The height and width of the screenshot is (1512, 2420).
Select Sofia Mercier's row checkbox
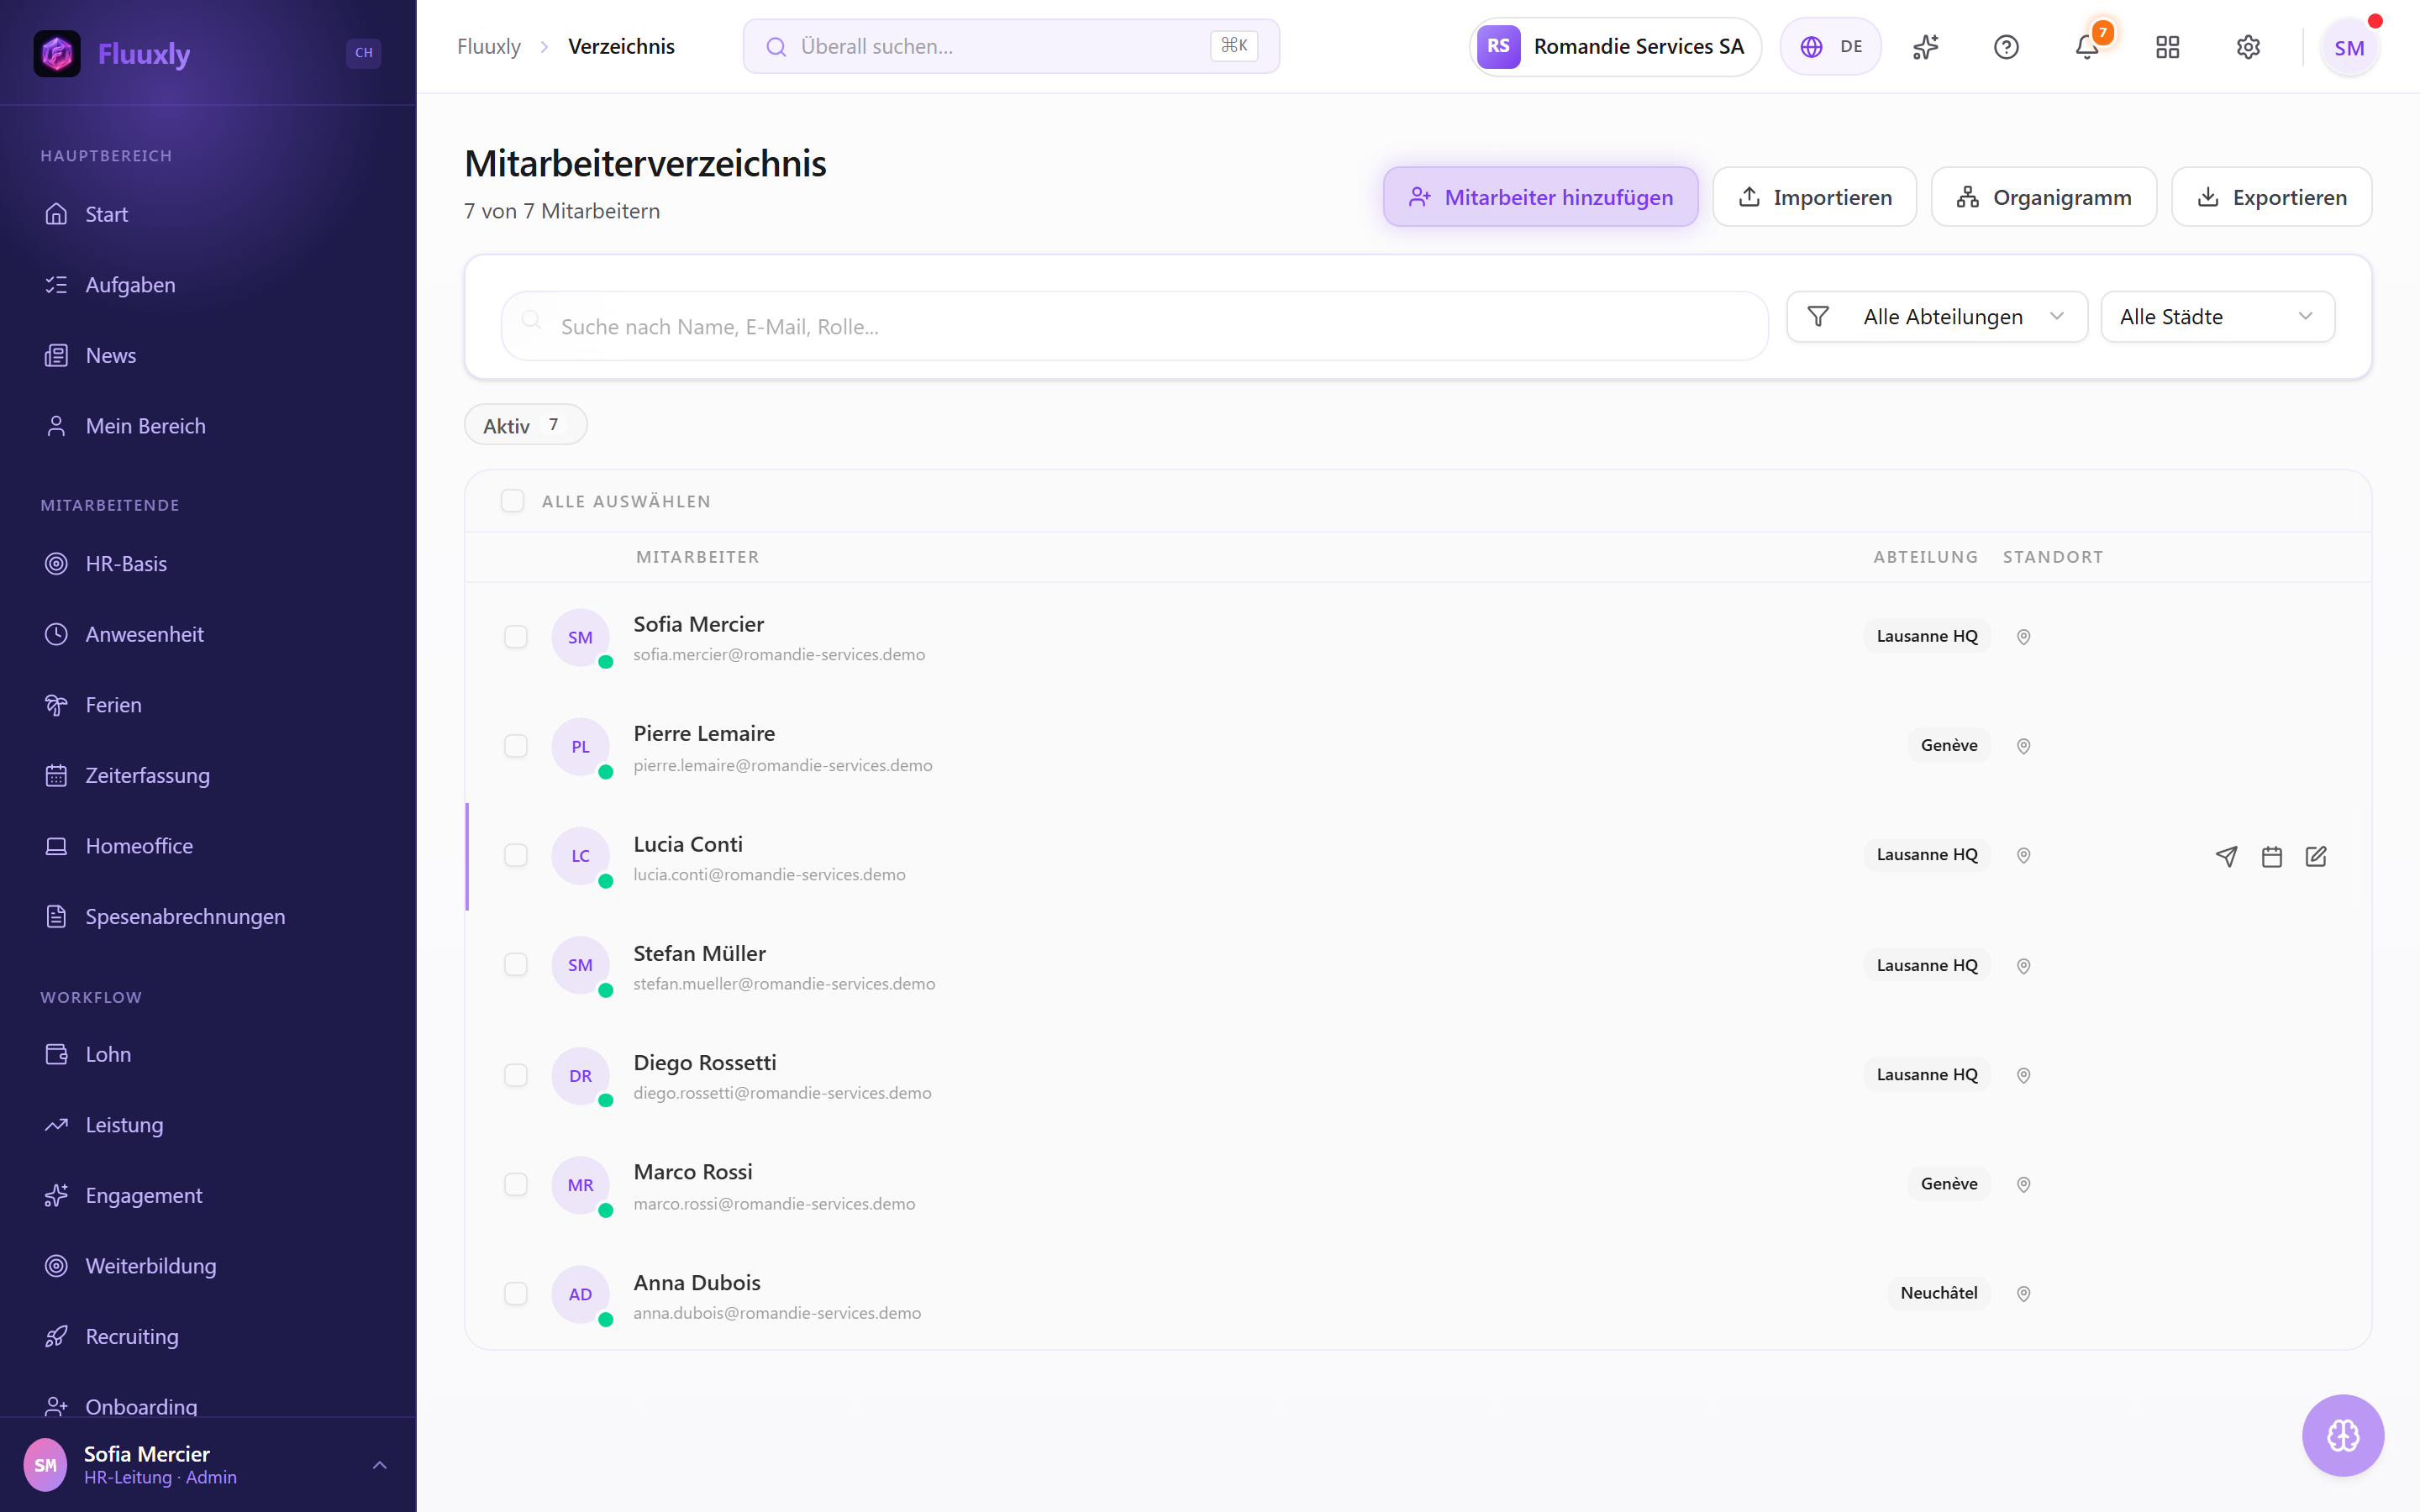(x=516, y=637)
